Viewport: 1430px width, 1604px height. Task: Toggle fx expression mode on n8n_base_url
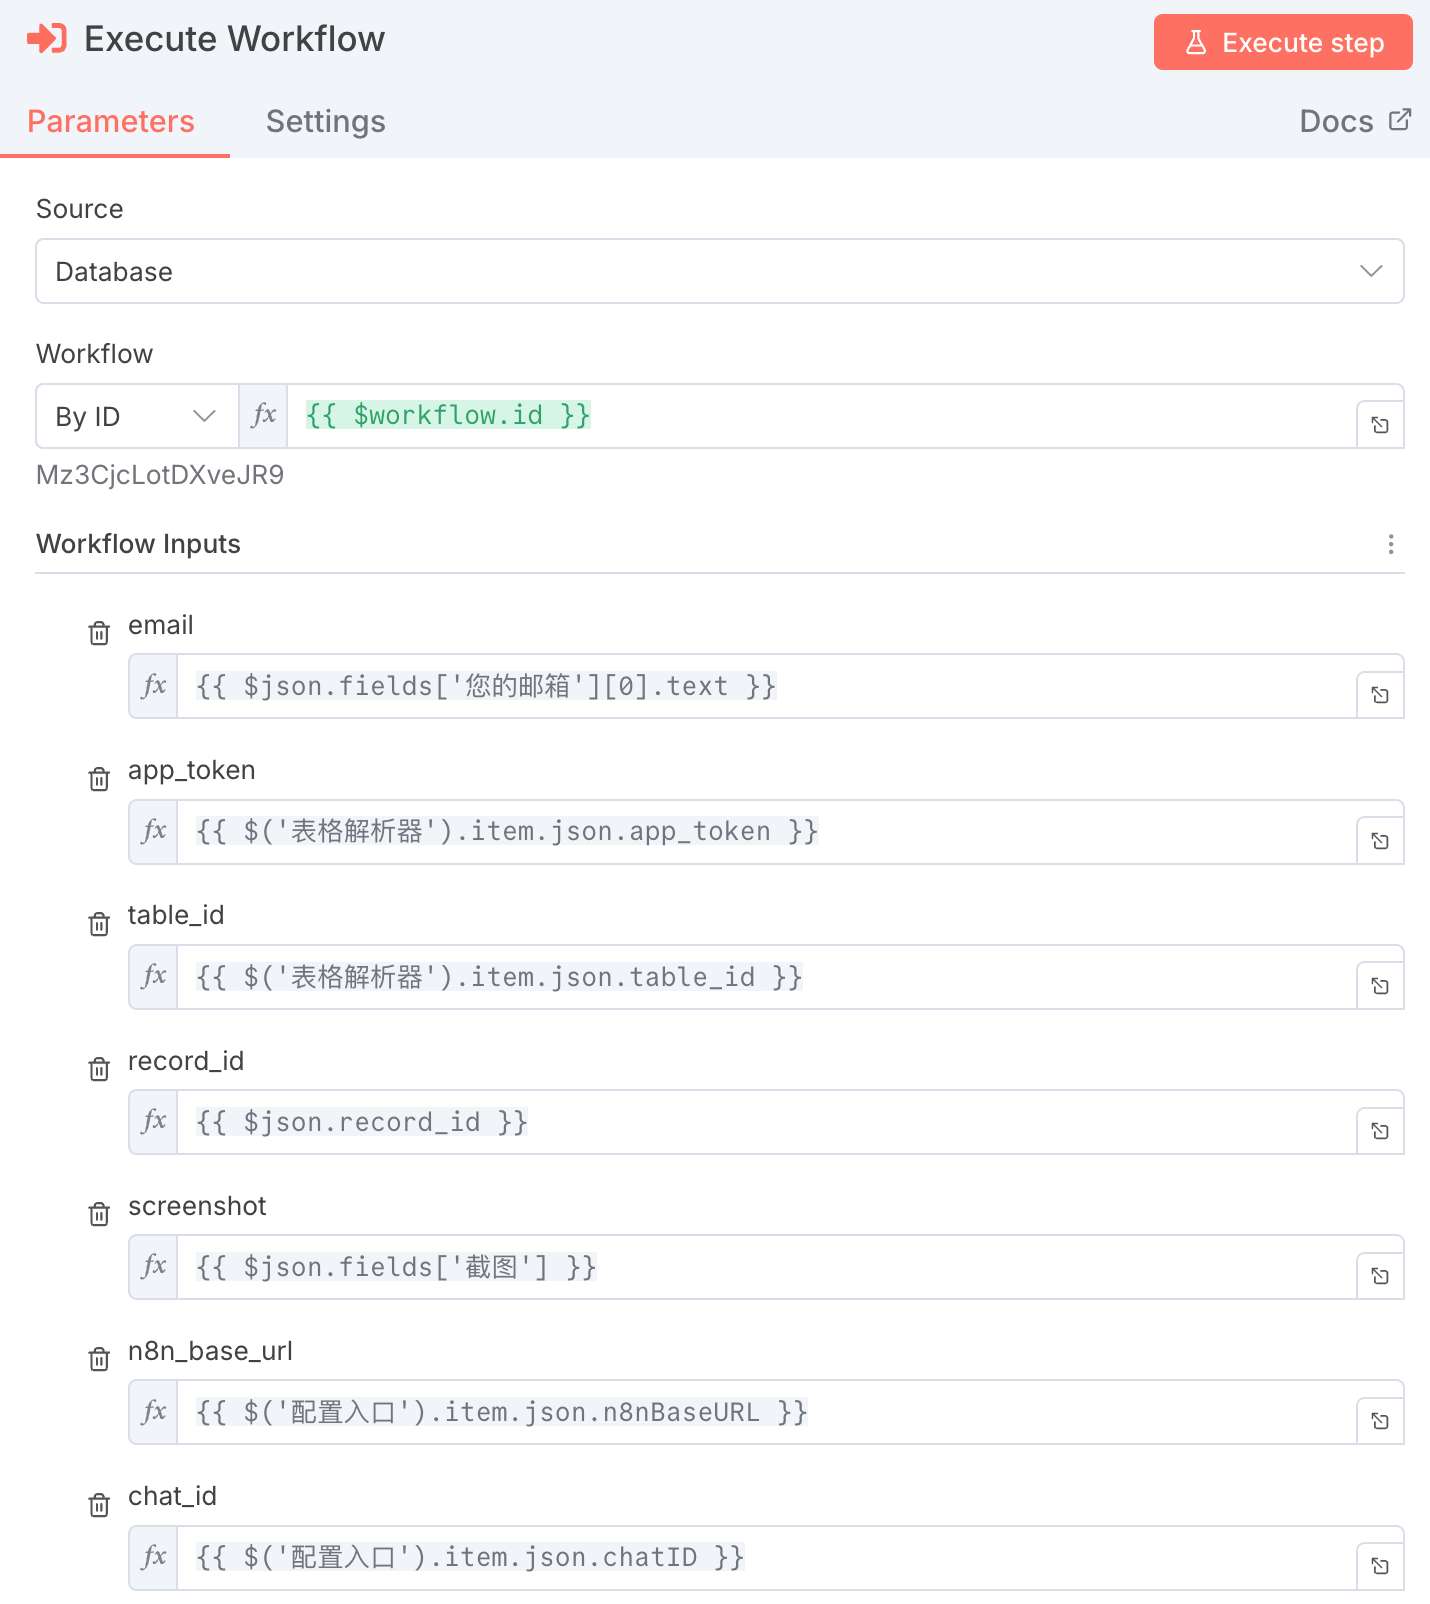pos(154,1412)
